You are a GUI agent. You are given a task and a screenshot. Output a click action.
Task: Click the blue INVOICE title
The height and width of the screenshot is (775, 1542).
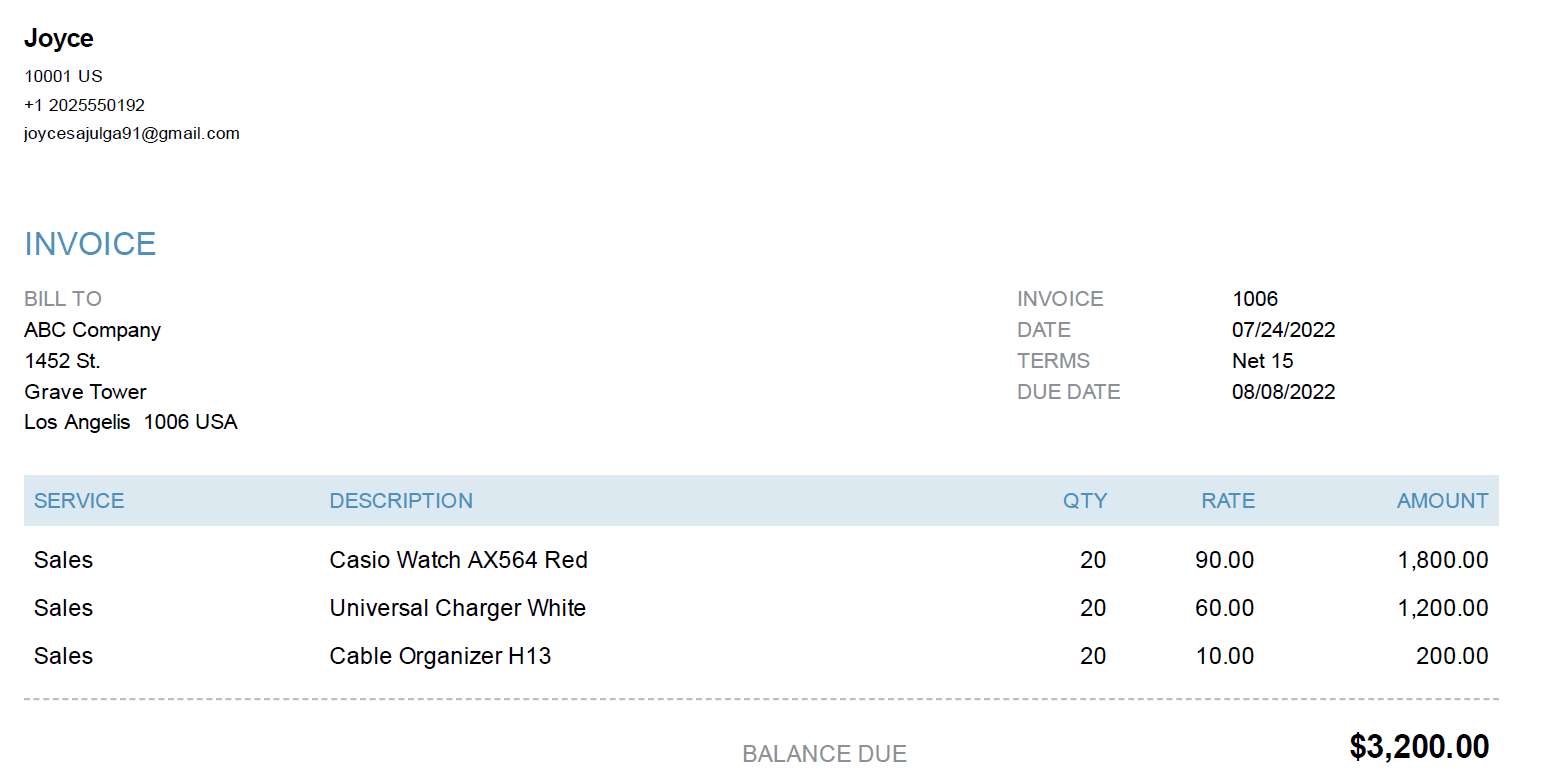90,244
